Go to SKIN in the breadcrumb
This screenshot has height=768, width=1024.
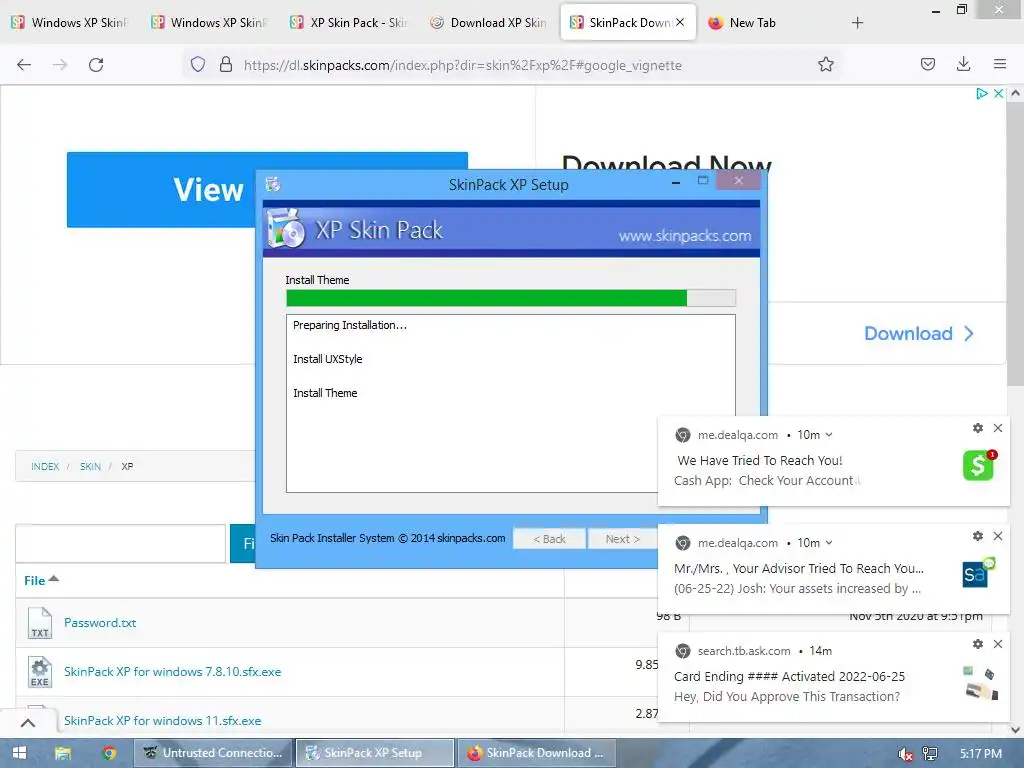click(90, 466)
